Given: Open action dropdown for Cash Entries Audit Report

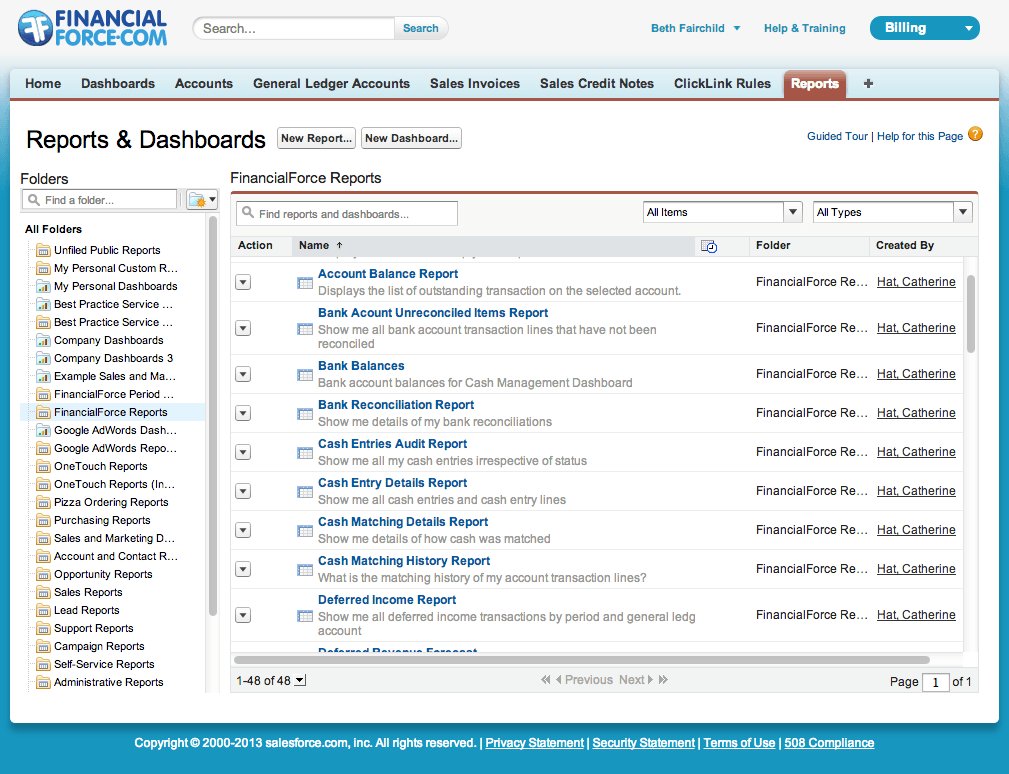Looking at the screenshot, I should [x=243, y=453].
